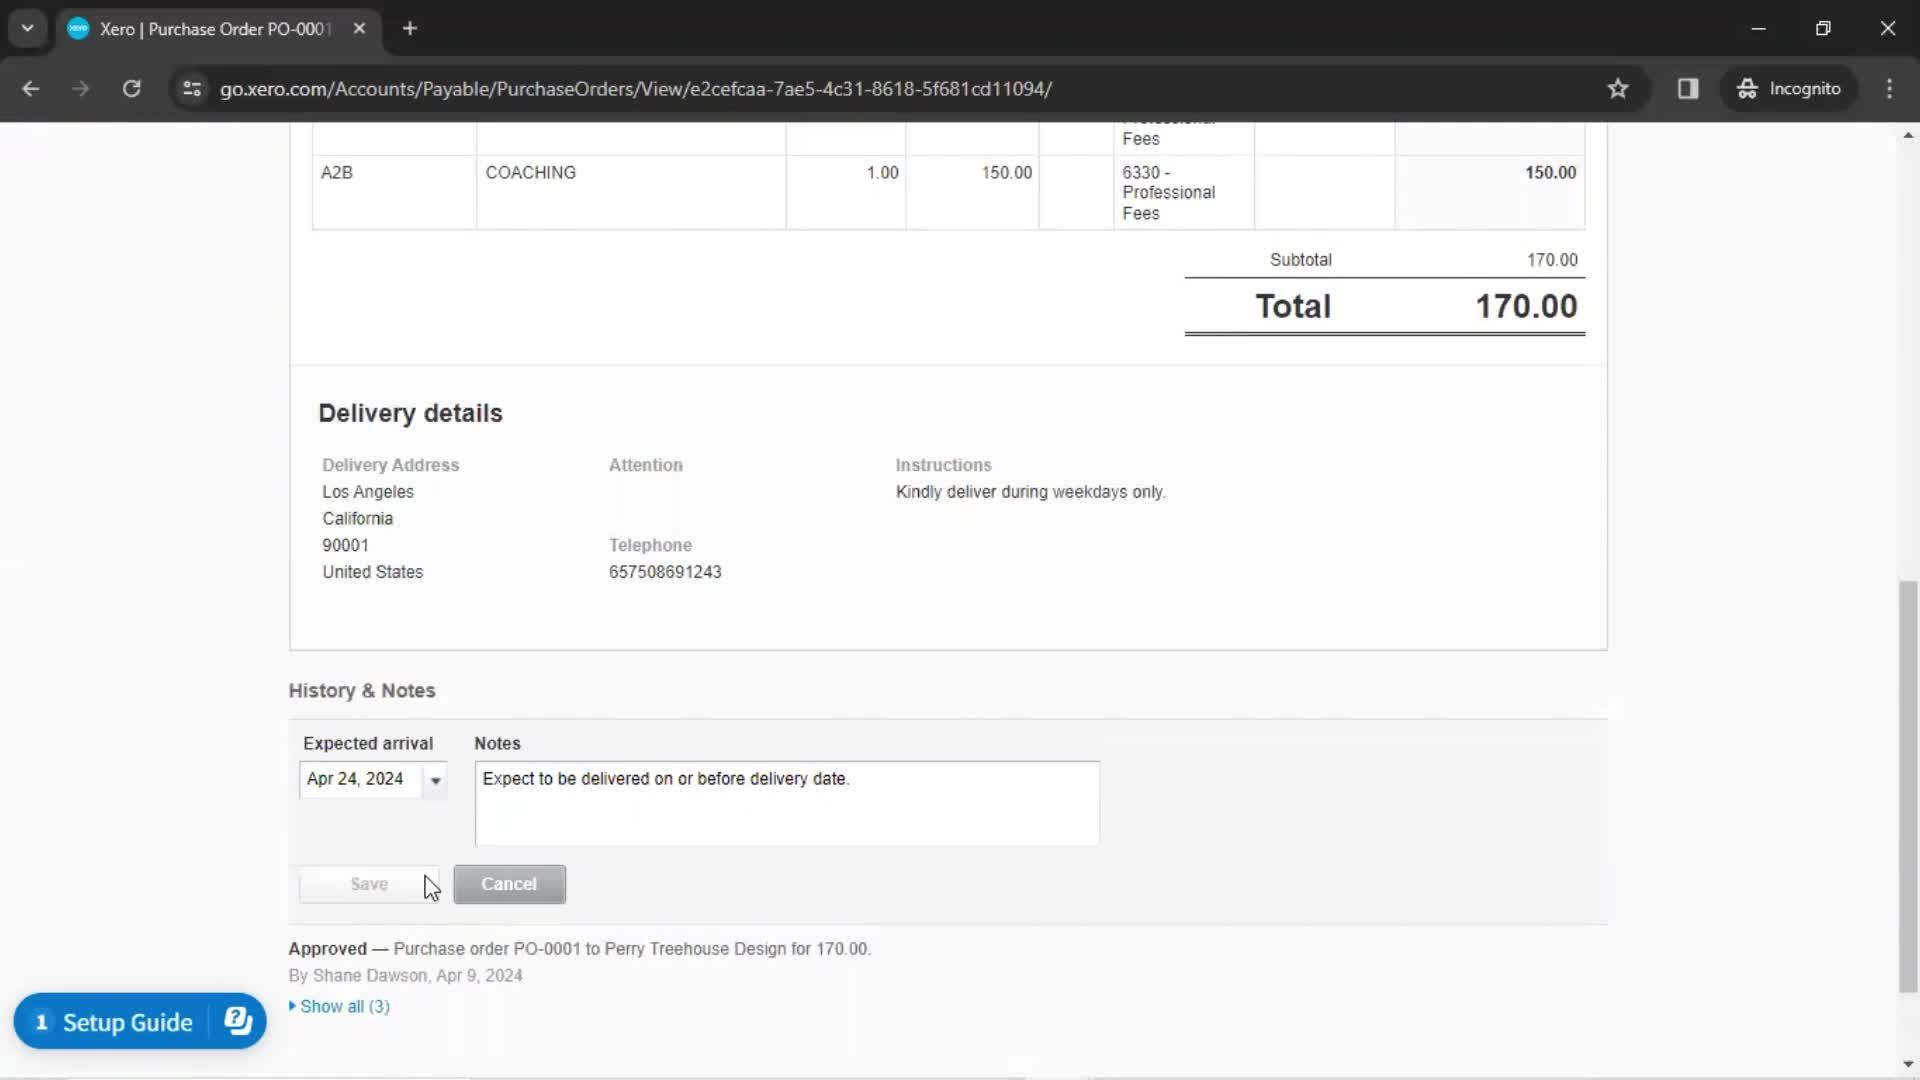Screen dimensions: 1920x1080
Task: Click the 1.00 quantity cell
Action: (846, 192)
